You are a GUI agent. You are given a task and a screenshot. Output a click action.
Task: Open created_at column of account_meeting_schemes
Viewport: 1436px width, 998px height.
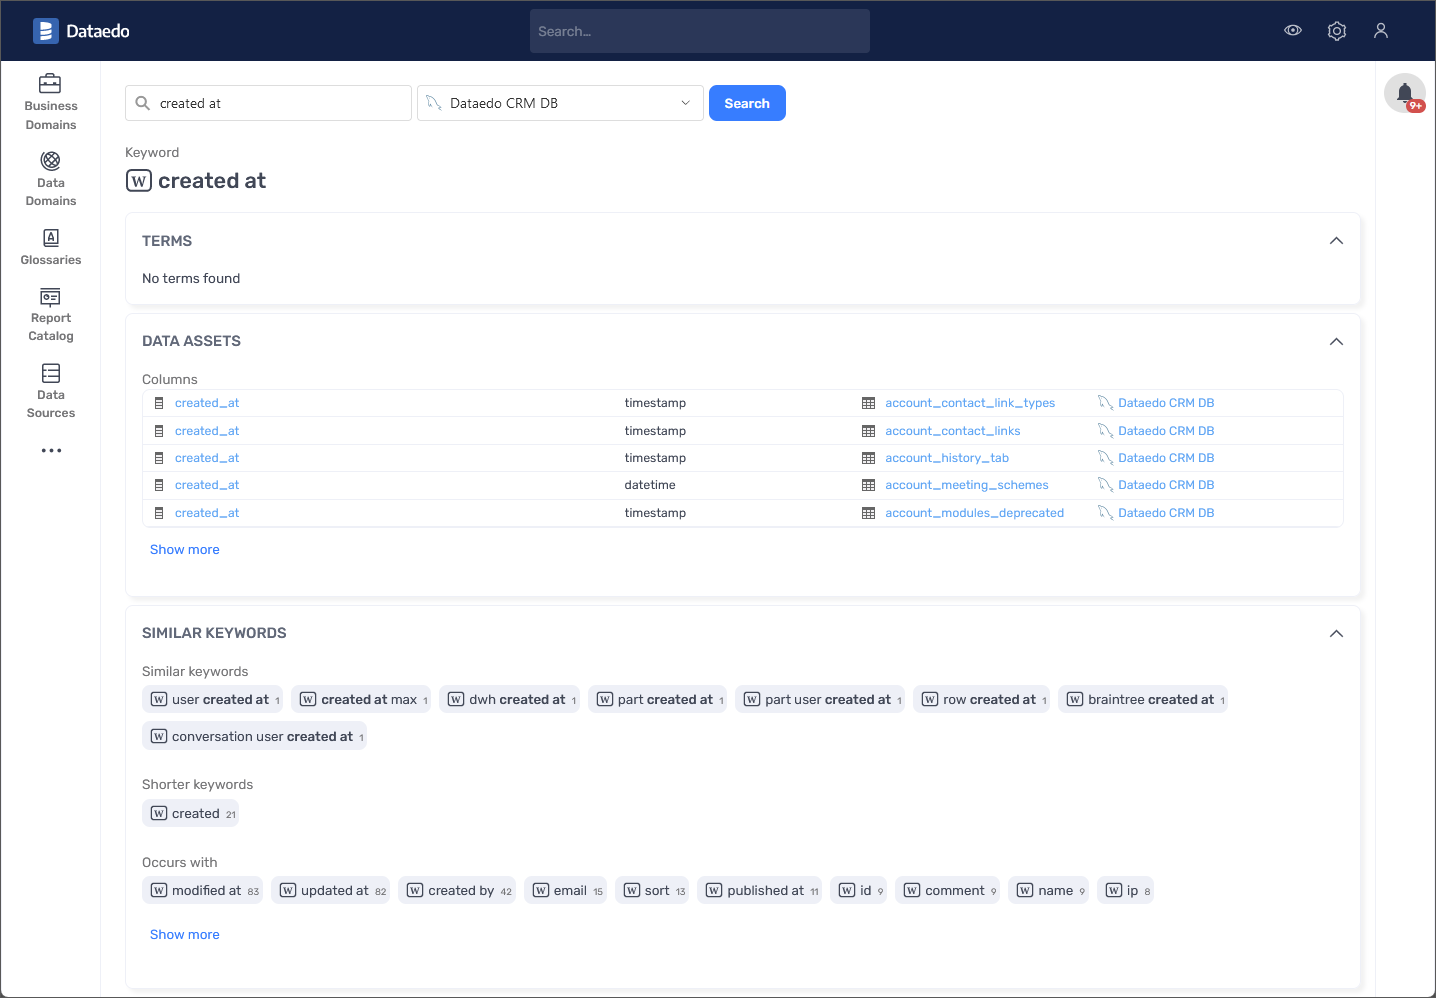[207, 485]
